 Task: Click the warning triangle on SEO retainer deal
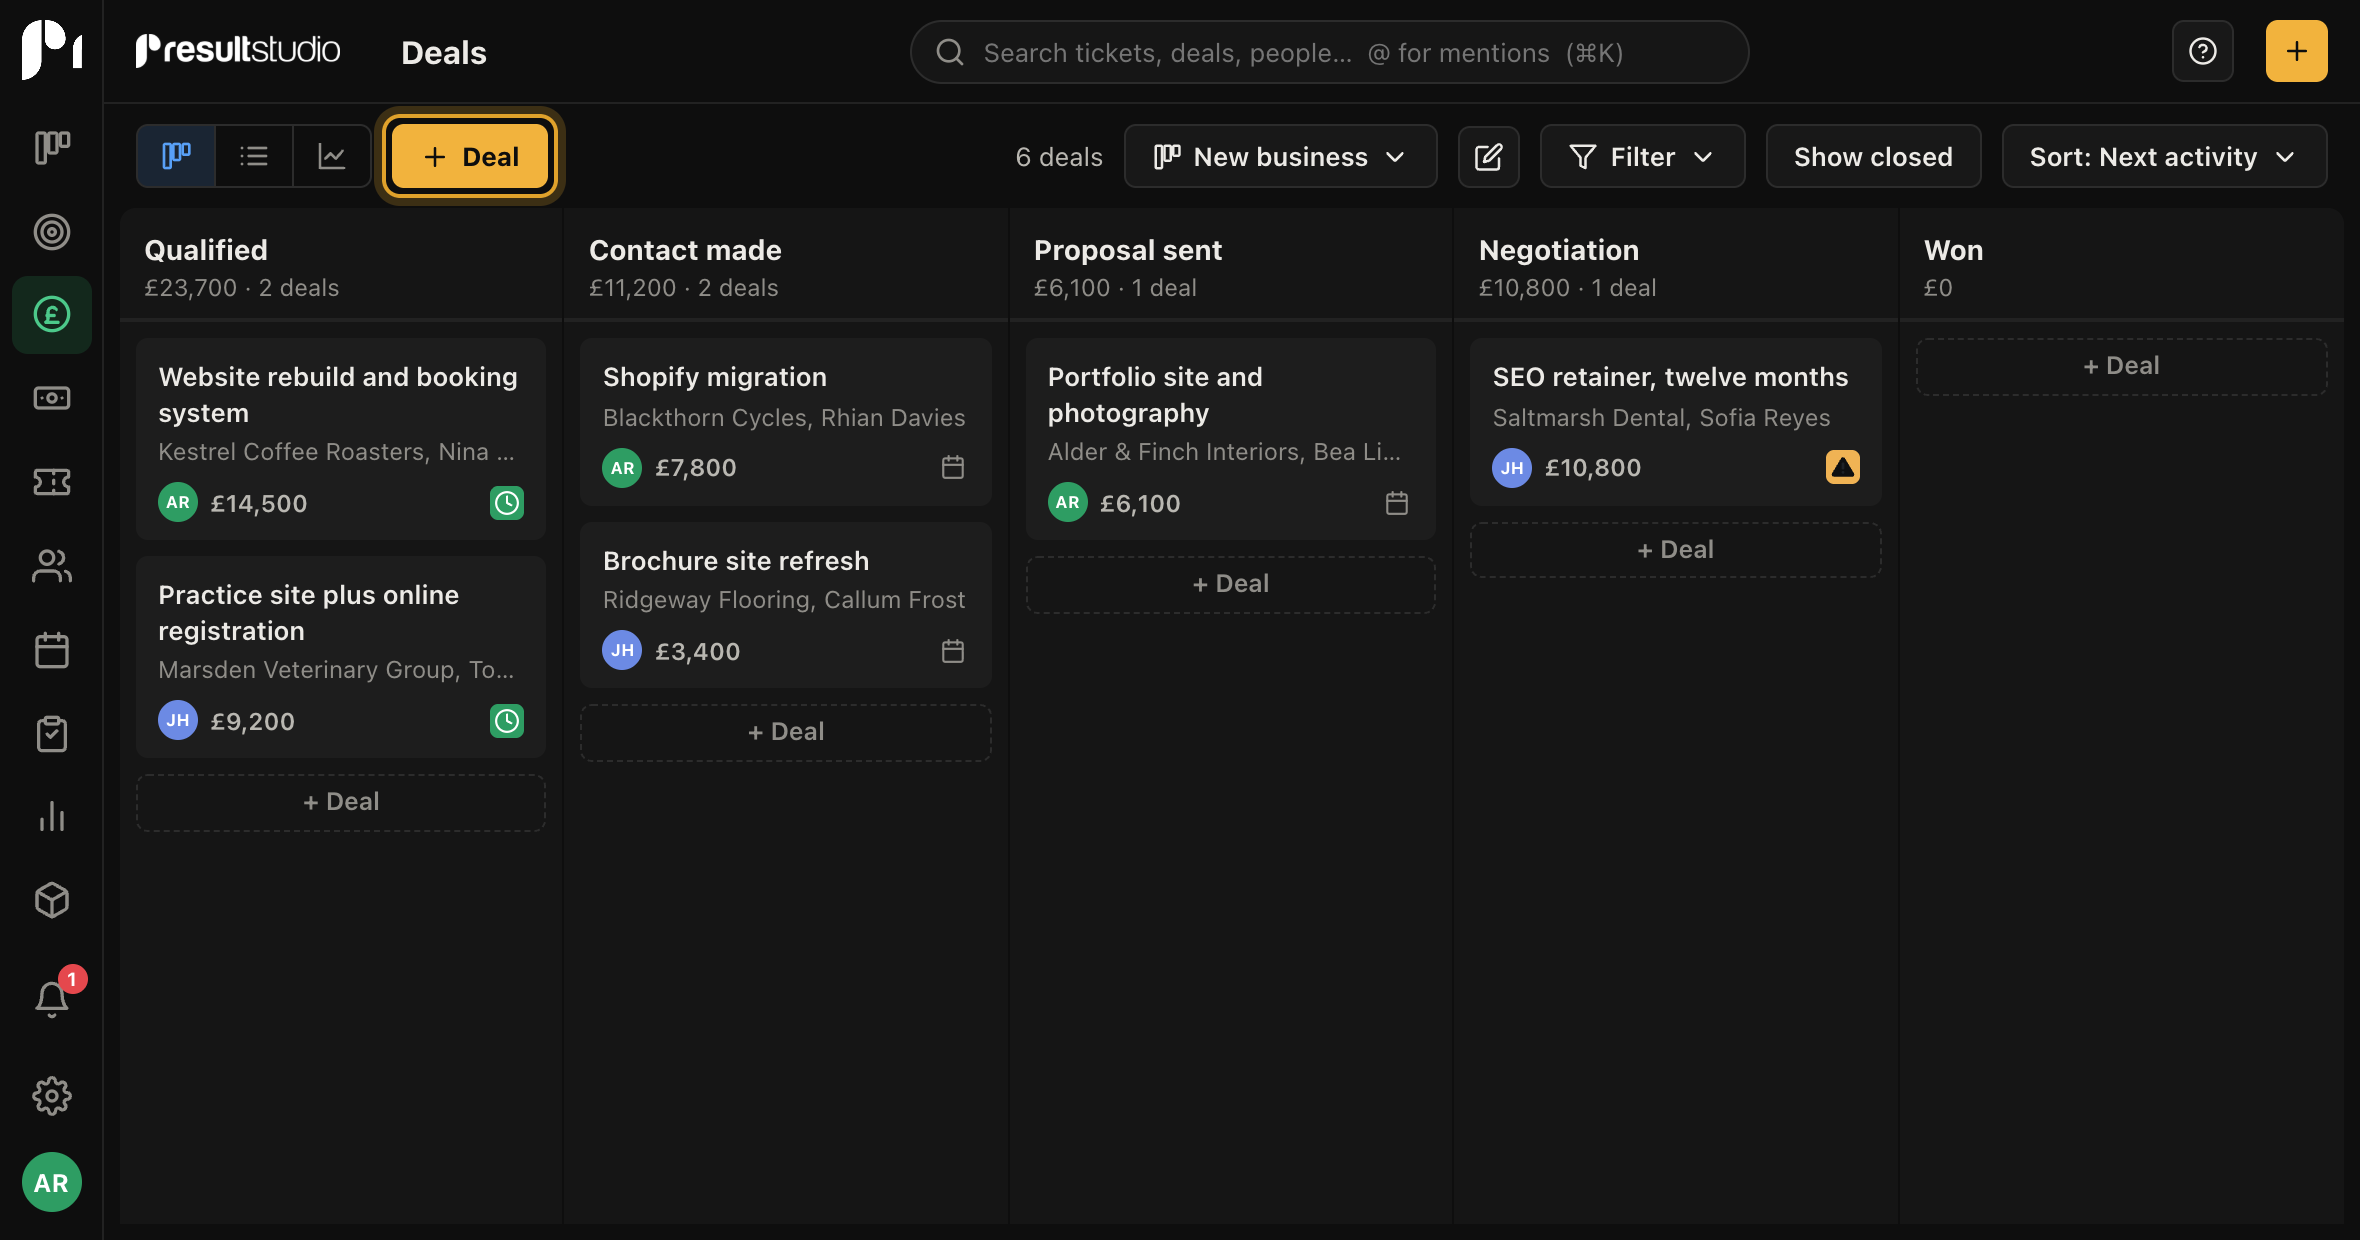(x=1842, y=467)
